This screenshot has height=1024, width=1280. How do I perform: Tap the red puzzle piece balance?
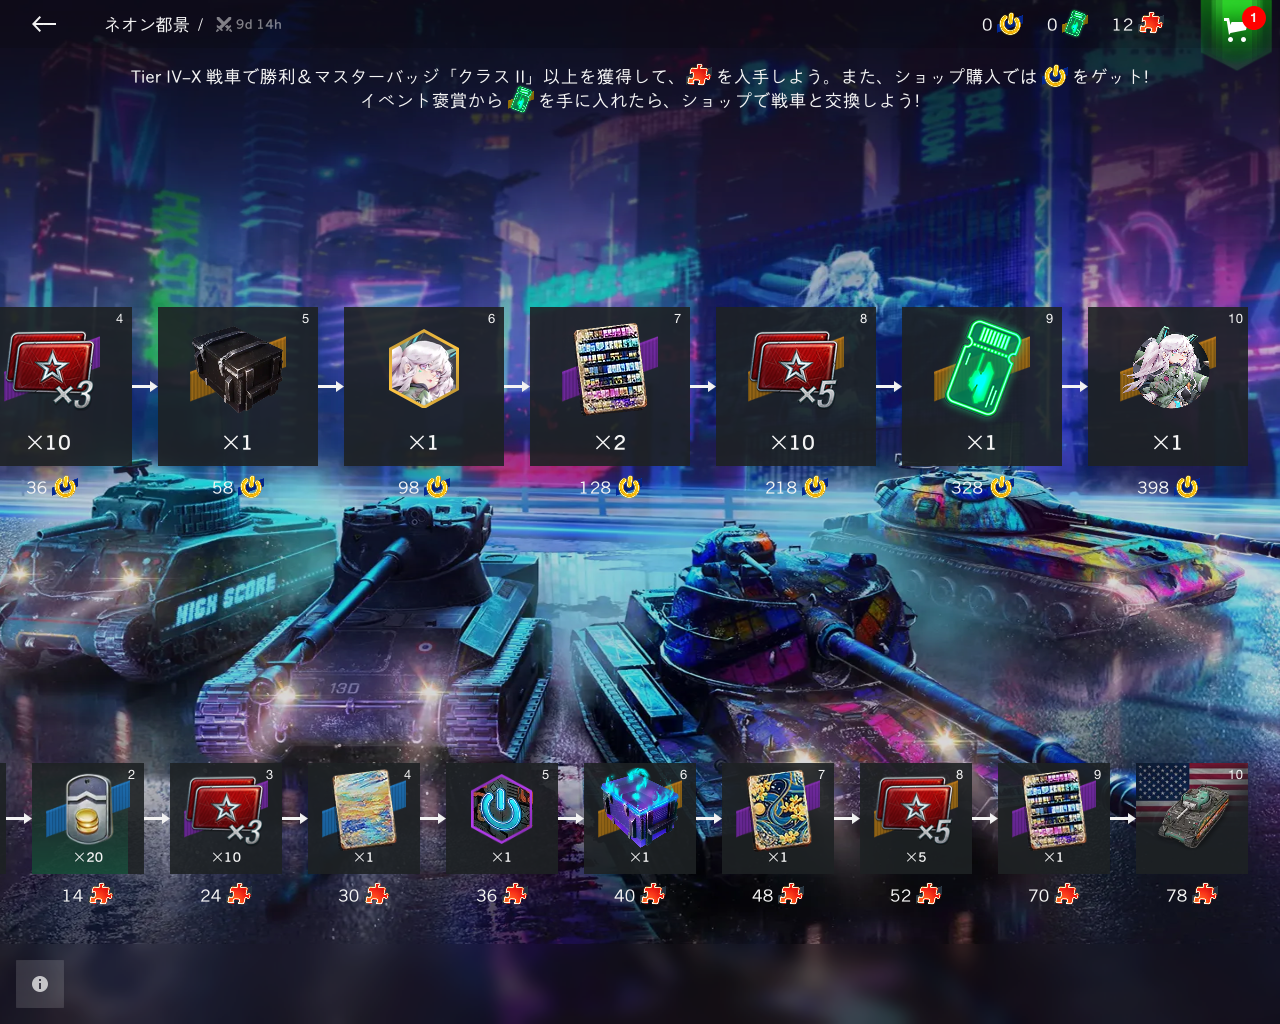click(x=1137, y=24)
